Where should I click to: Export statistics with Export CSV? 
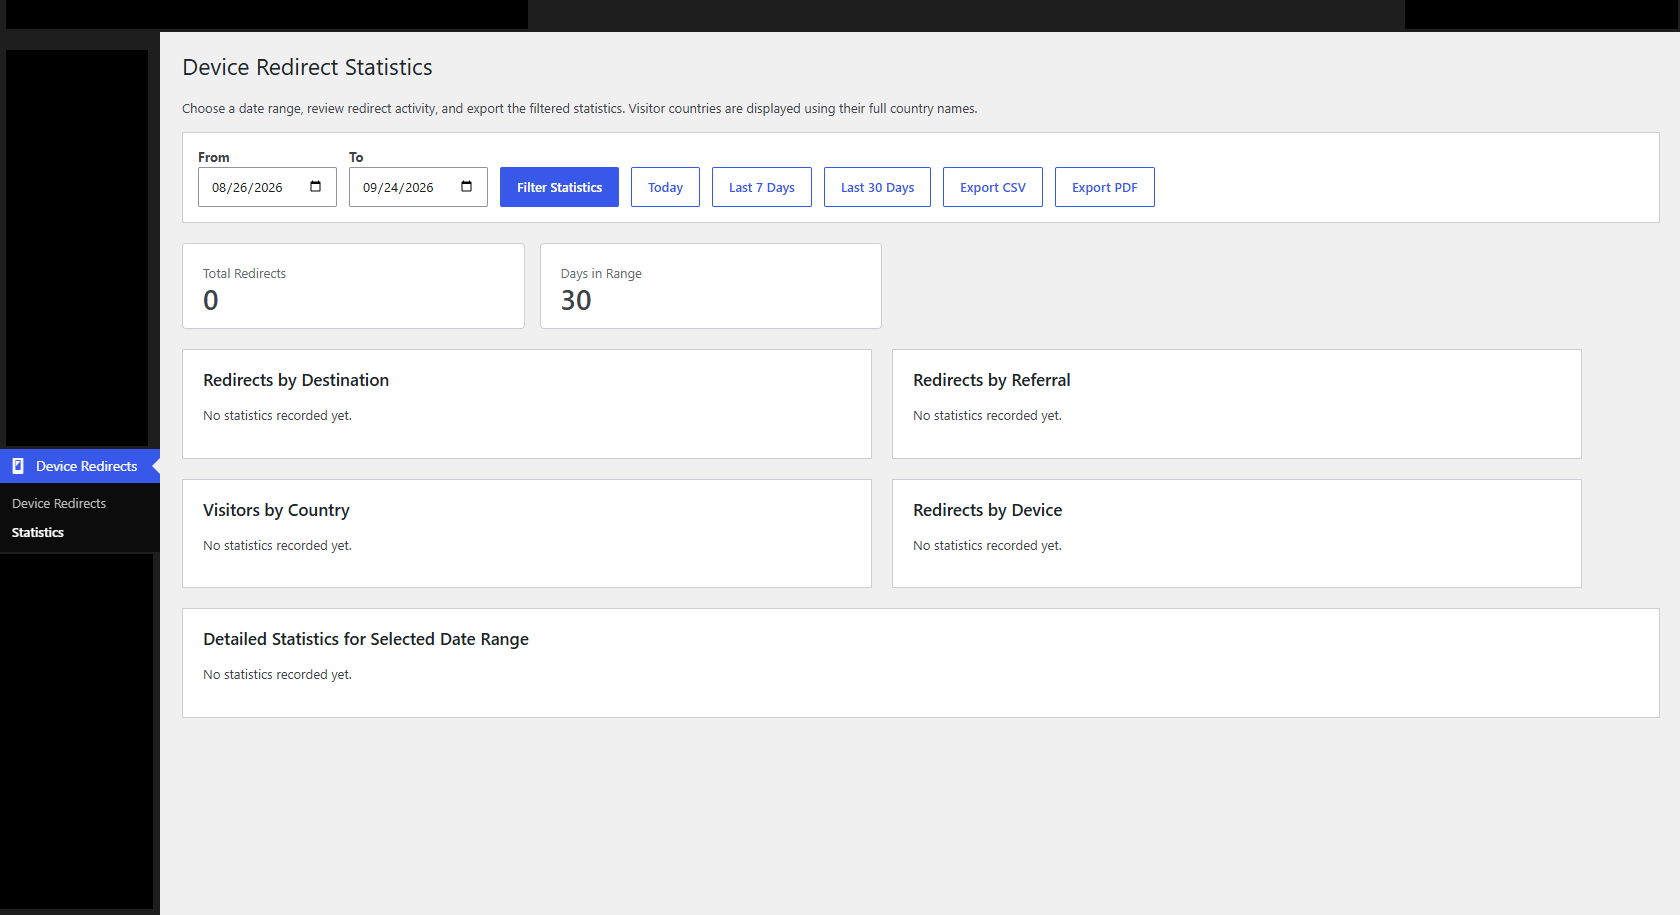coord(993,187)
